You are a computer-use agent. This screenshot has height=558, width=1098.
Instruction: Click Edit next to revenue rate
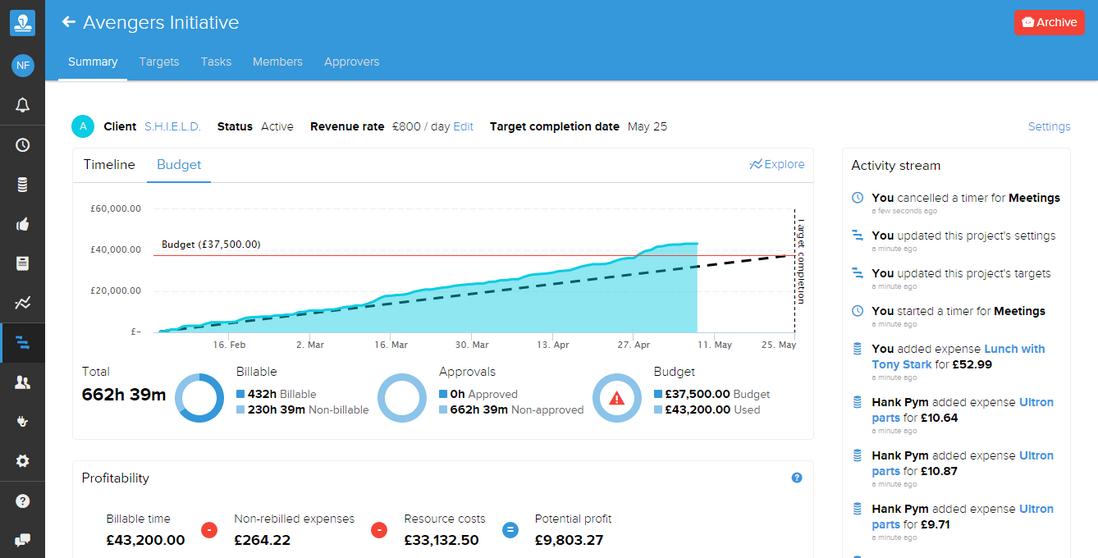point(463,127)
